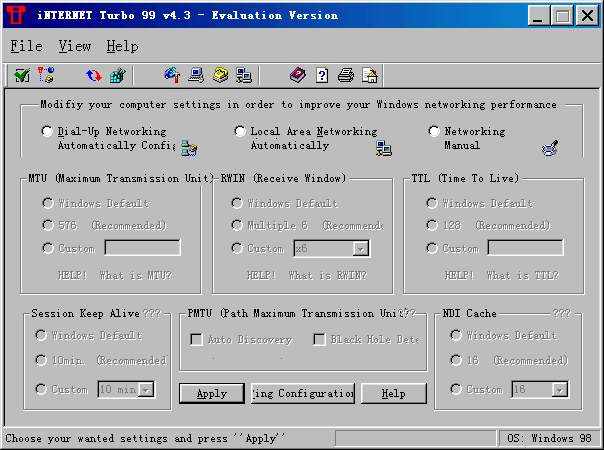Maximize the iNTERNET Turbo window
604x450 pixels.
pos(562,16)
